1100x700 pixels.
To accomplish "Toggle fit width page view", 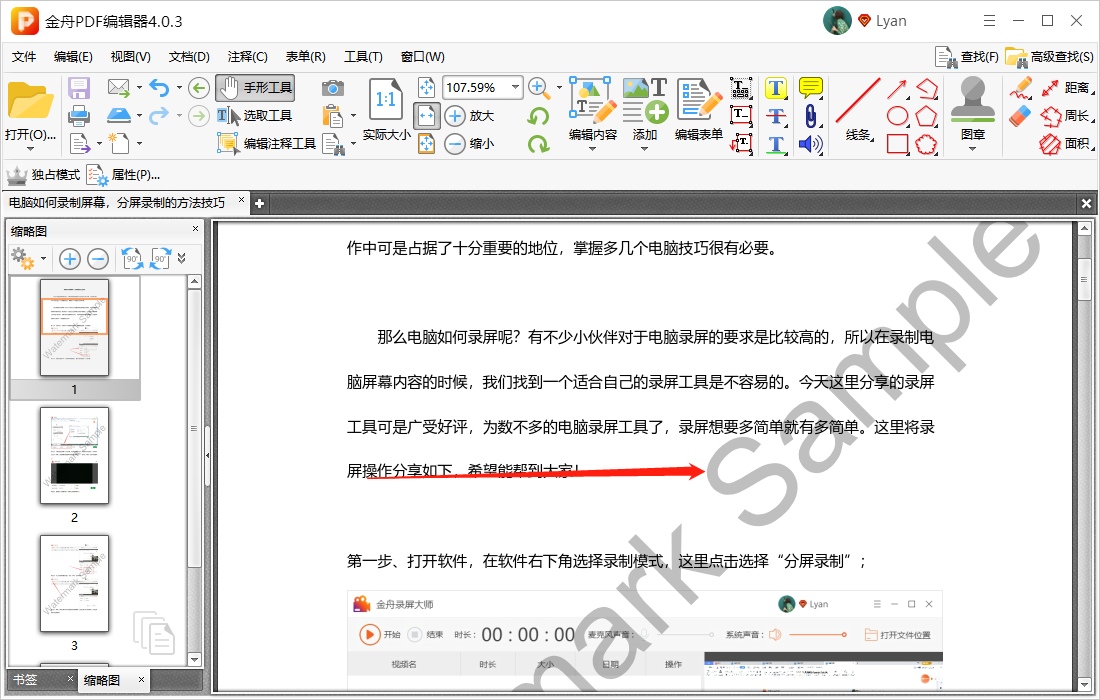I will [x=427, y=116].
